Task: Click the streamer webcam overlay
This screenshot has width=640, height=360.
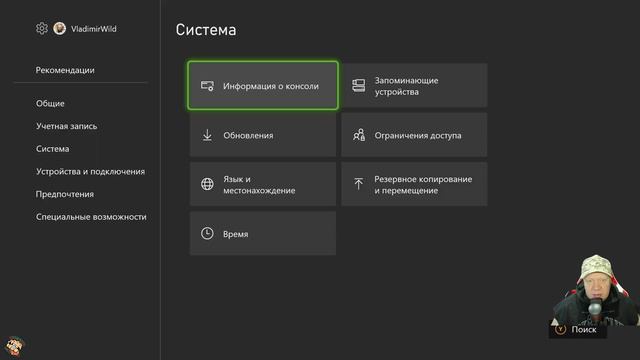Action: (596, 290)
